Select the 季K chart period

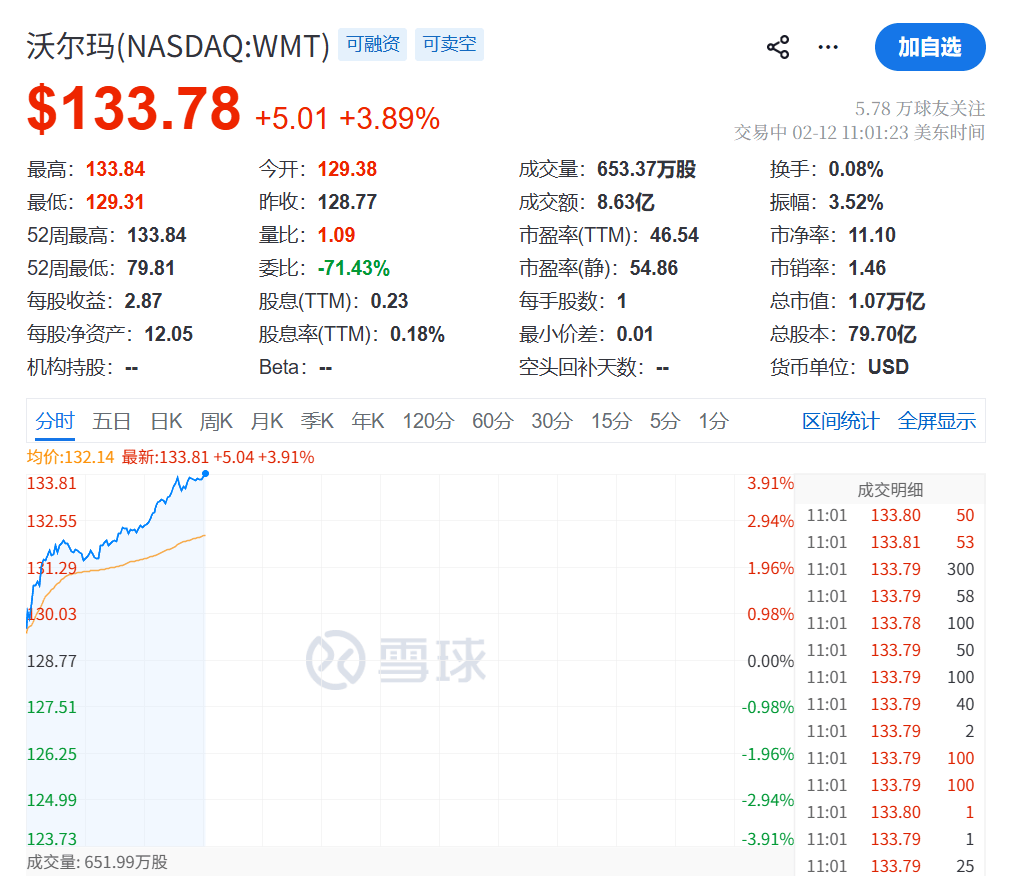[316, 421]
